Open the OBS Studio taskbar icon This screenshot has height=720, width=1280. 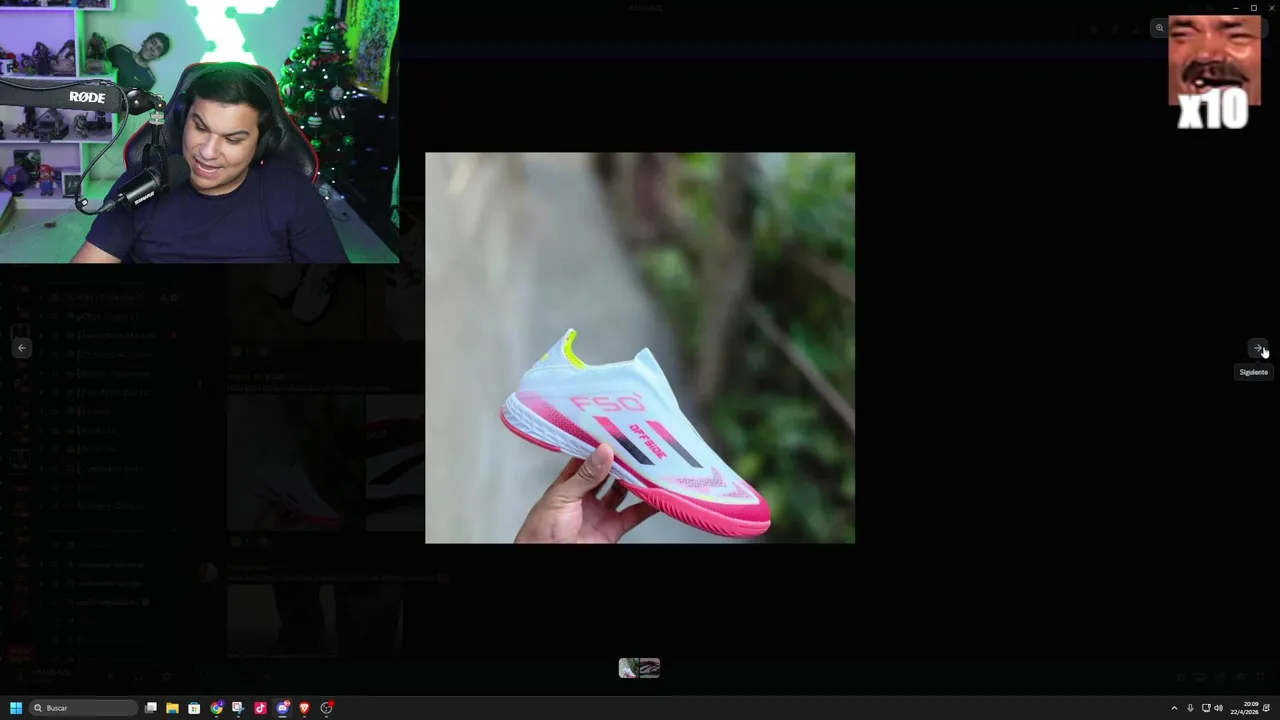[x=327, y=708]
